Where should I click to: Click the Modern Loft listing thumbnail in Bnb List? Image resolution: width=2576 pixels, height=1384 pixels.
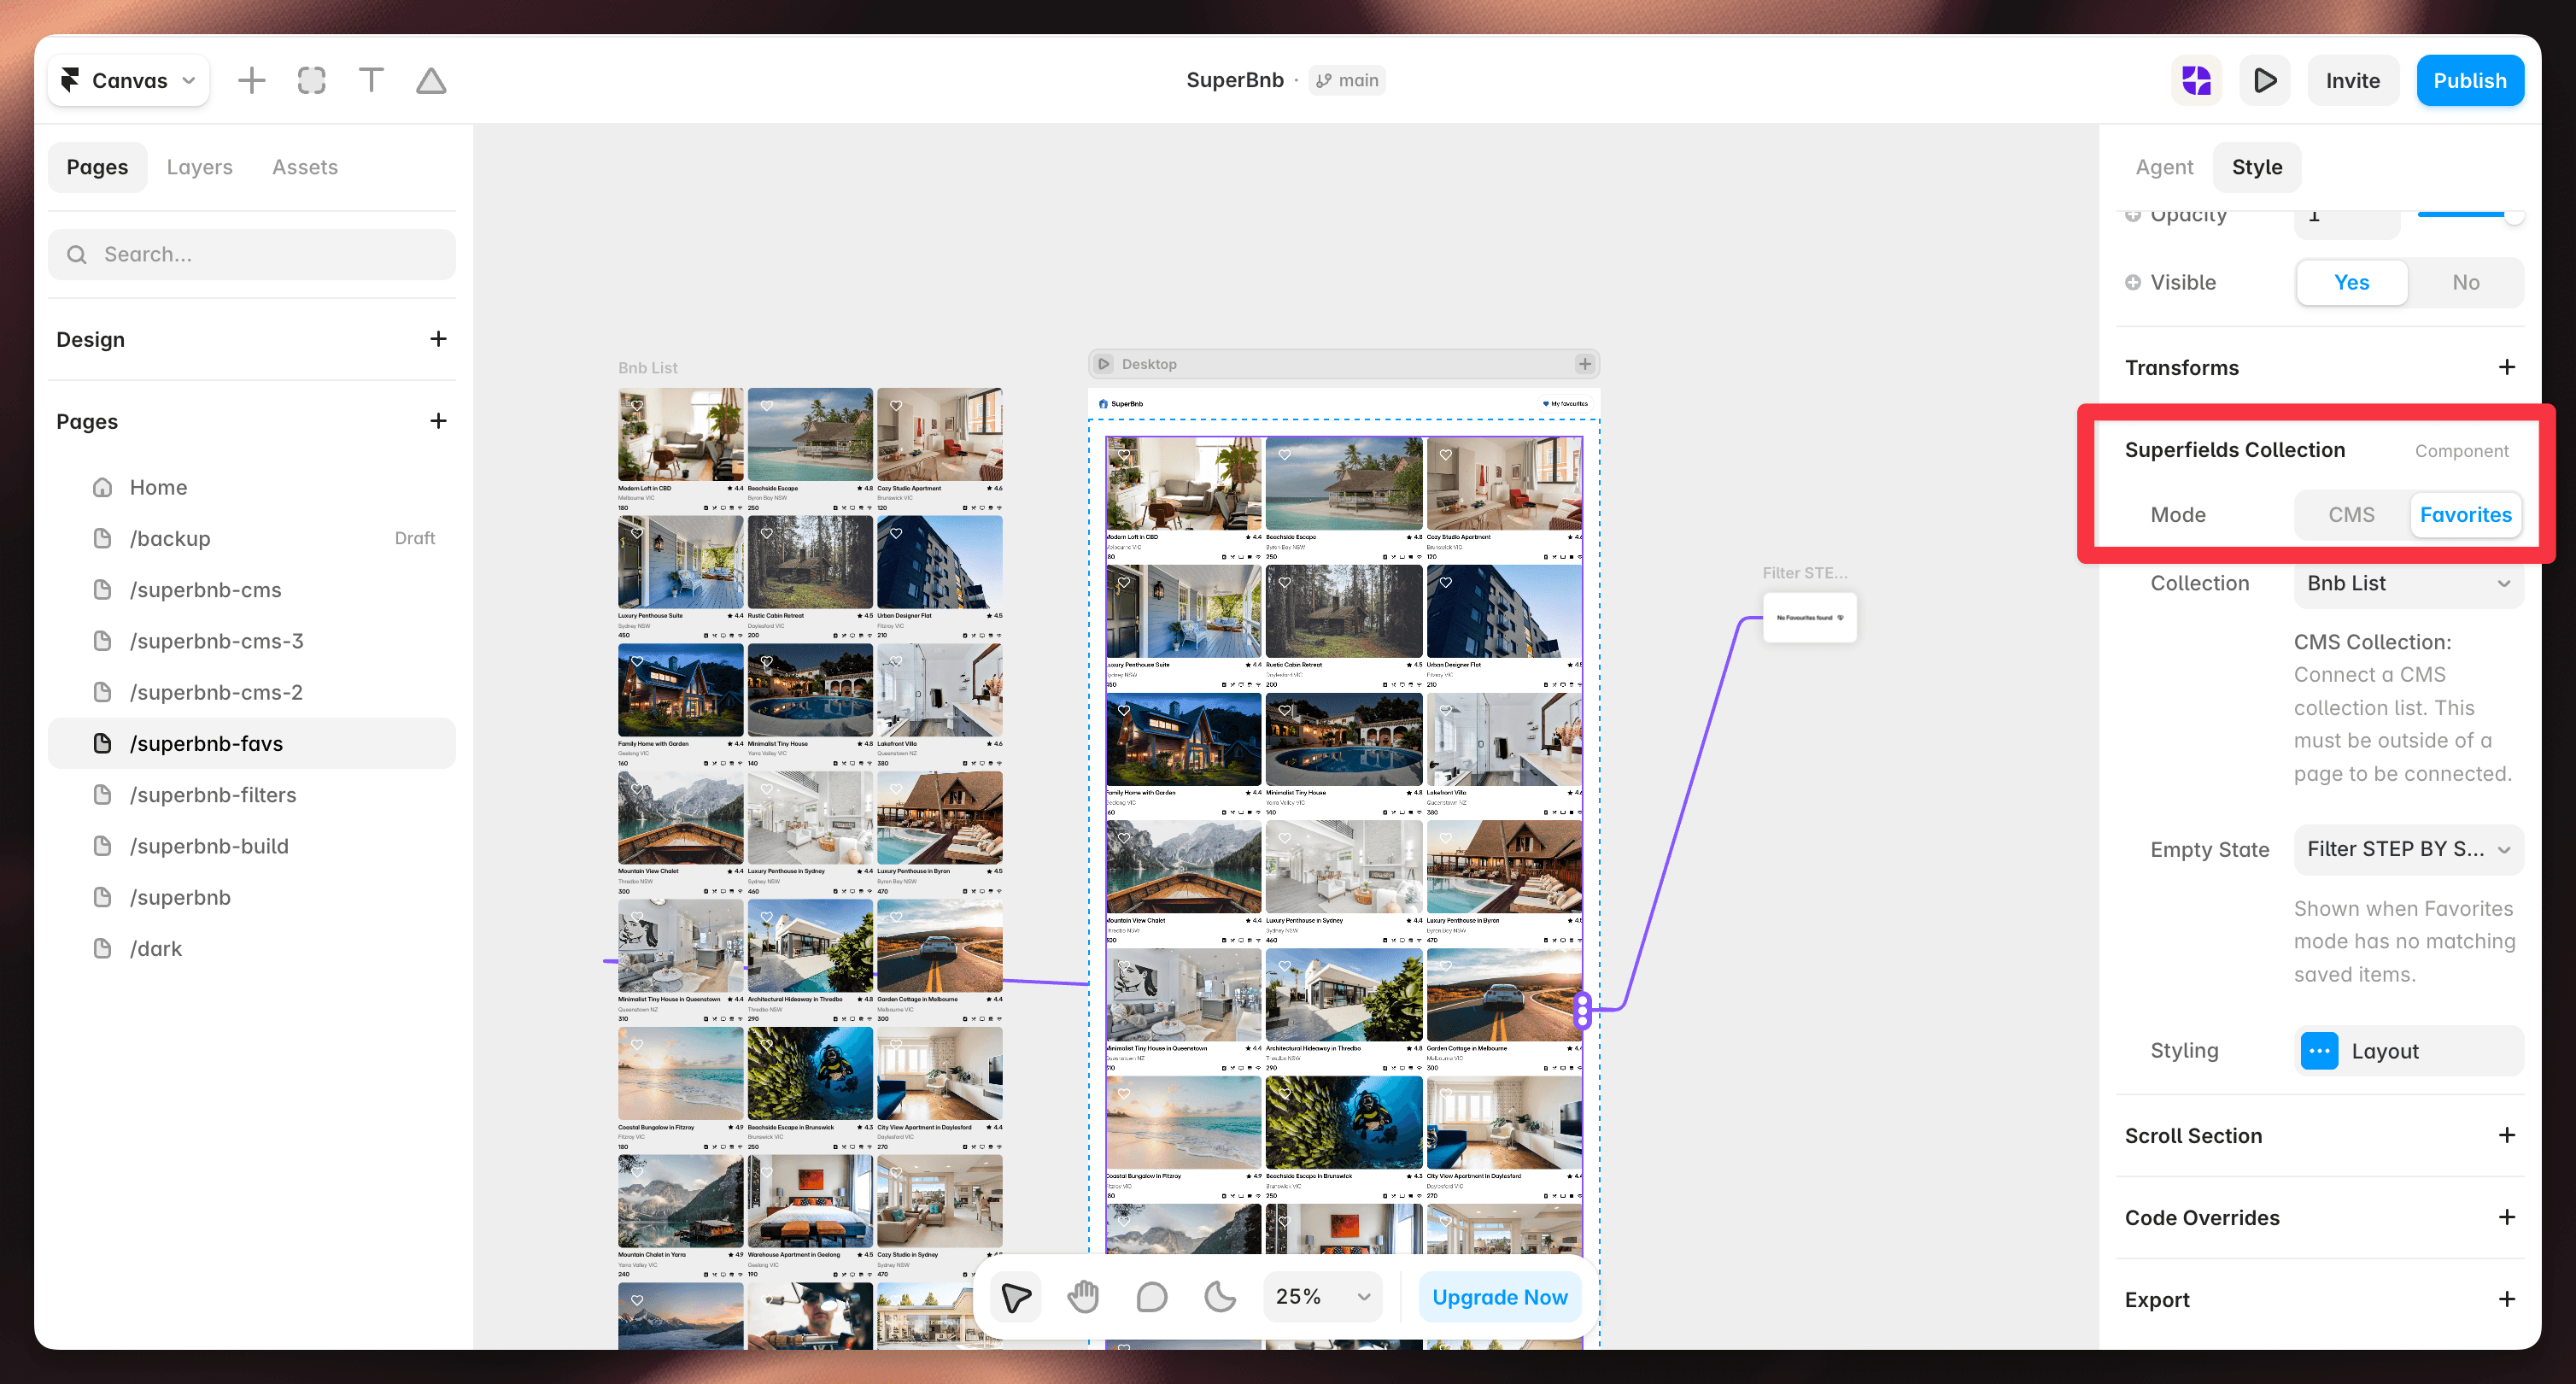[x=681, y=435]
